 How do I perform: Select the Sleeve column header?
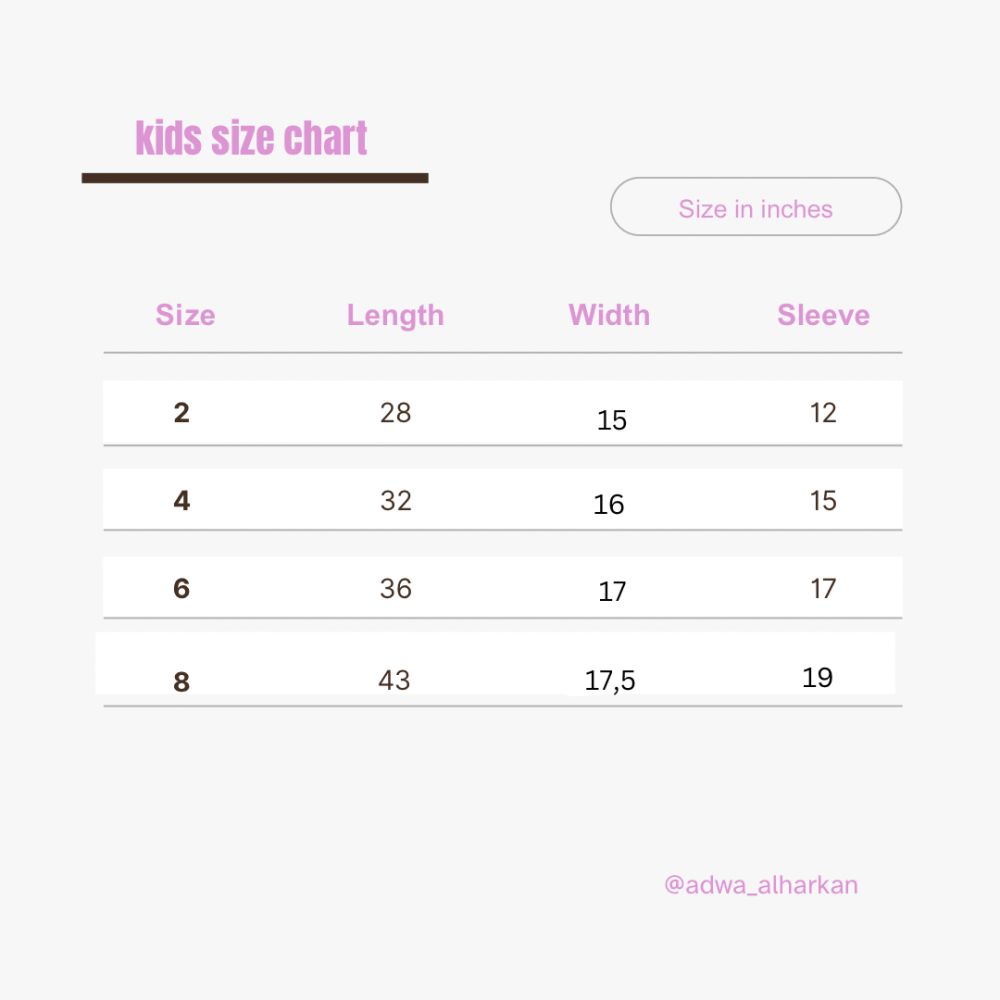click(823, 315)
